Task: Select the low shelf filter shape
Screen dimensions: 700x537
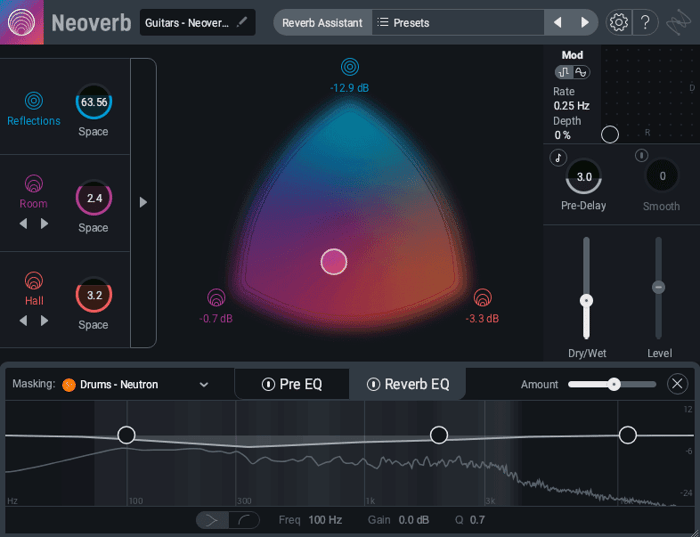Action: click(212, 520)
